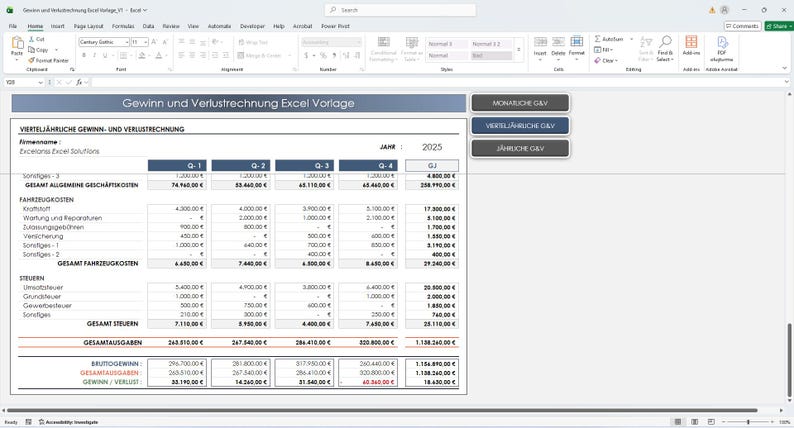Open the File menu
This screenshot has height=428, width=794.
pos(13,26)
